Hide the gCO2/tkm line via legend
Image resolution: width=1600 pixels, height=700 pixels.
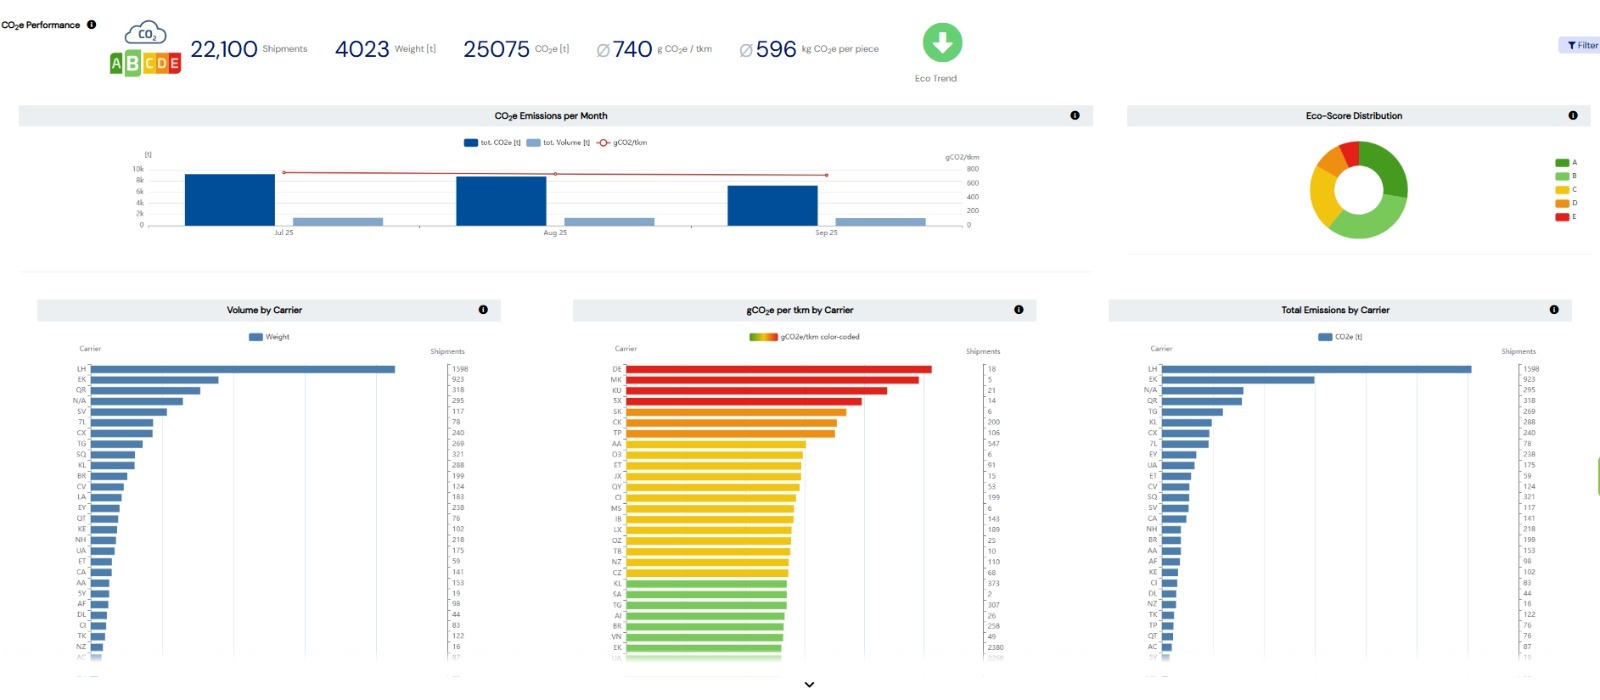pos(622,143)
